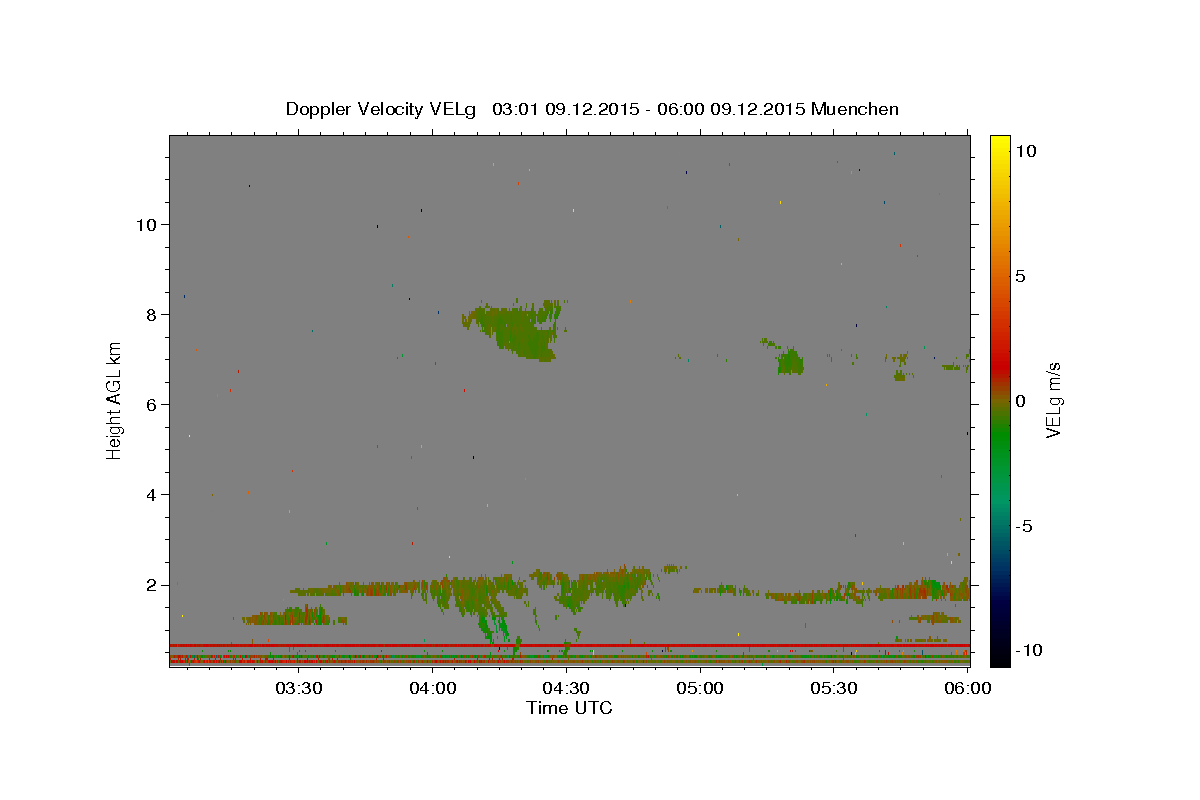Select the 'Time UTC' axis label
Screen dimensions: 1200x800
(569, 708)
